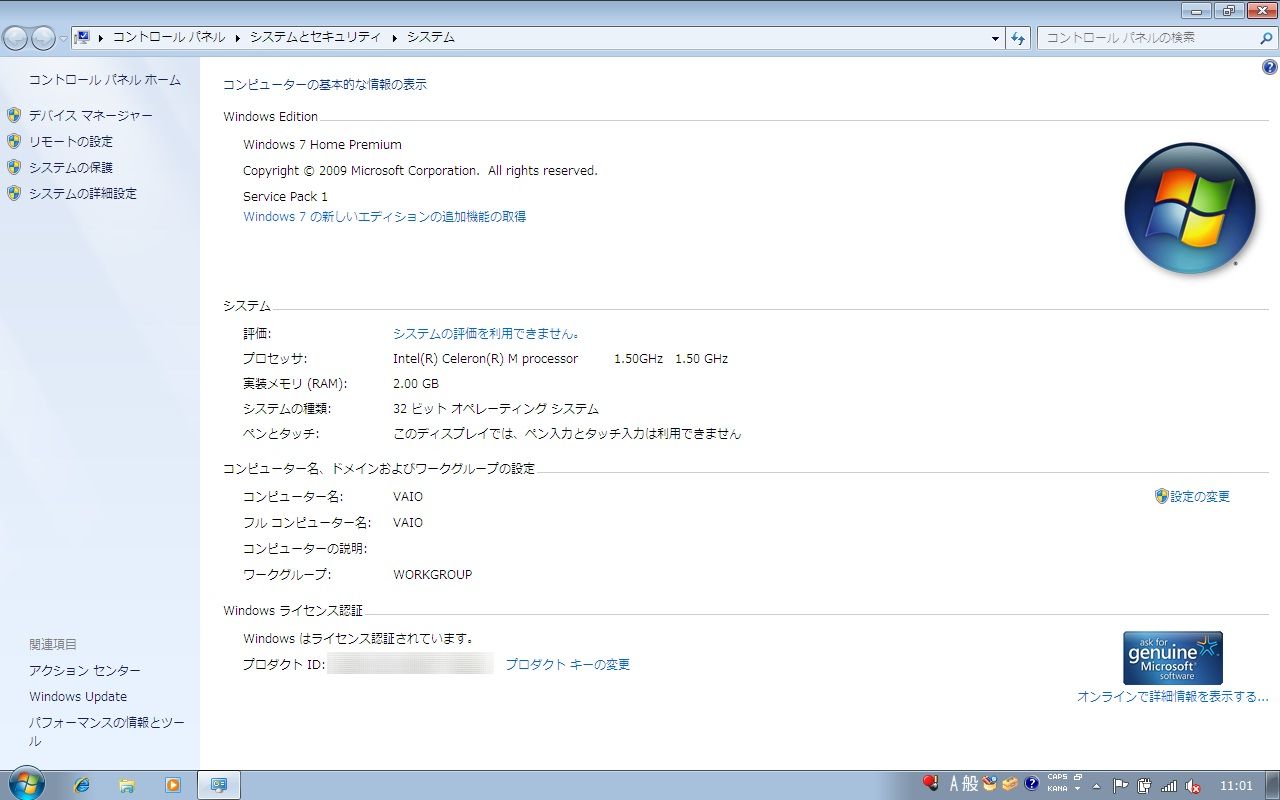Click the blue help question mark icon
The height and width of the screenshot is (800, 1280).
coord(1269,68)
